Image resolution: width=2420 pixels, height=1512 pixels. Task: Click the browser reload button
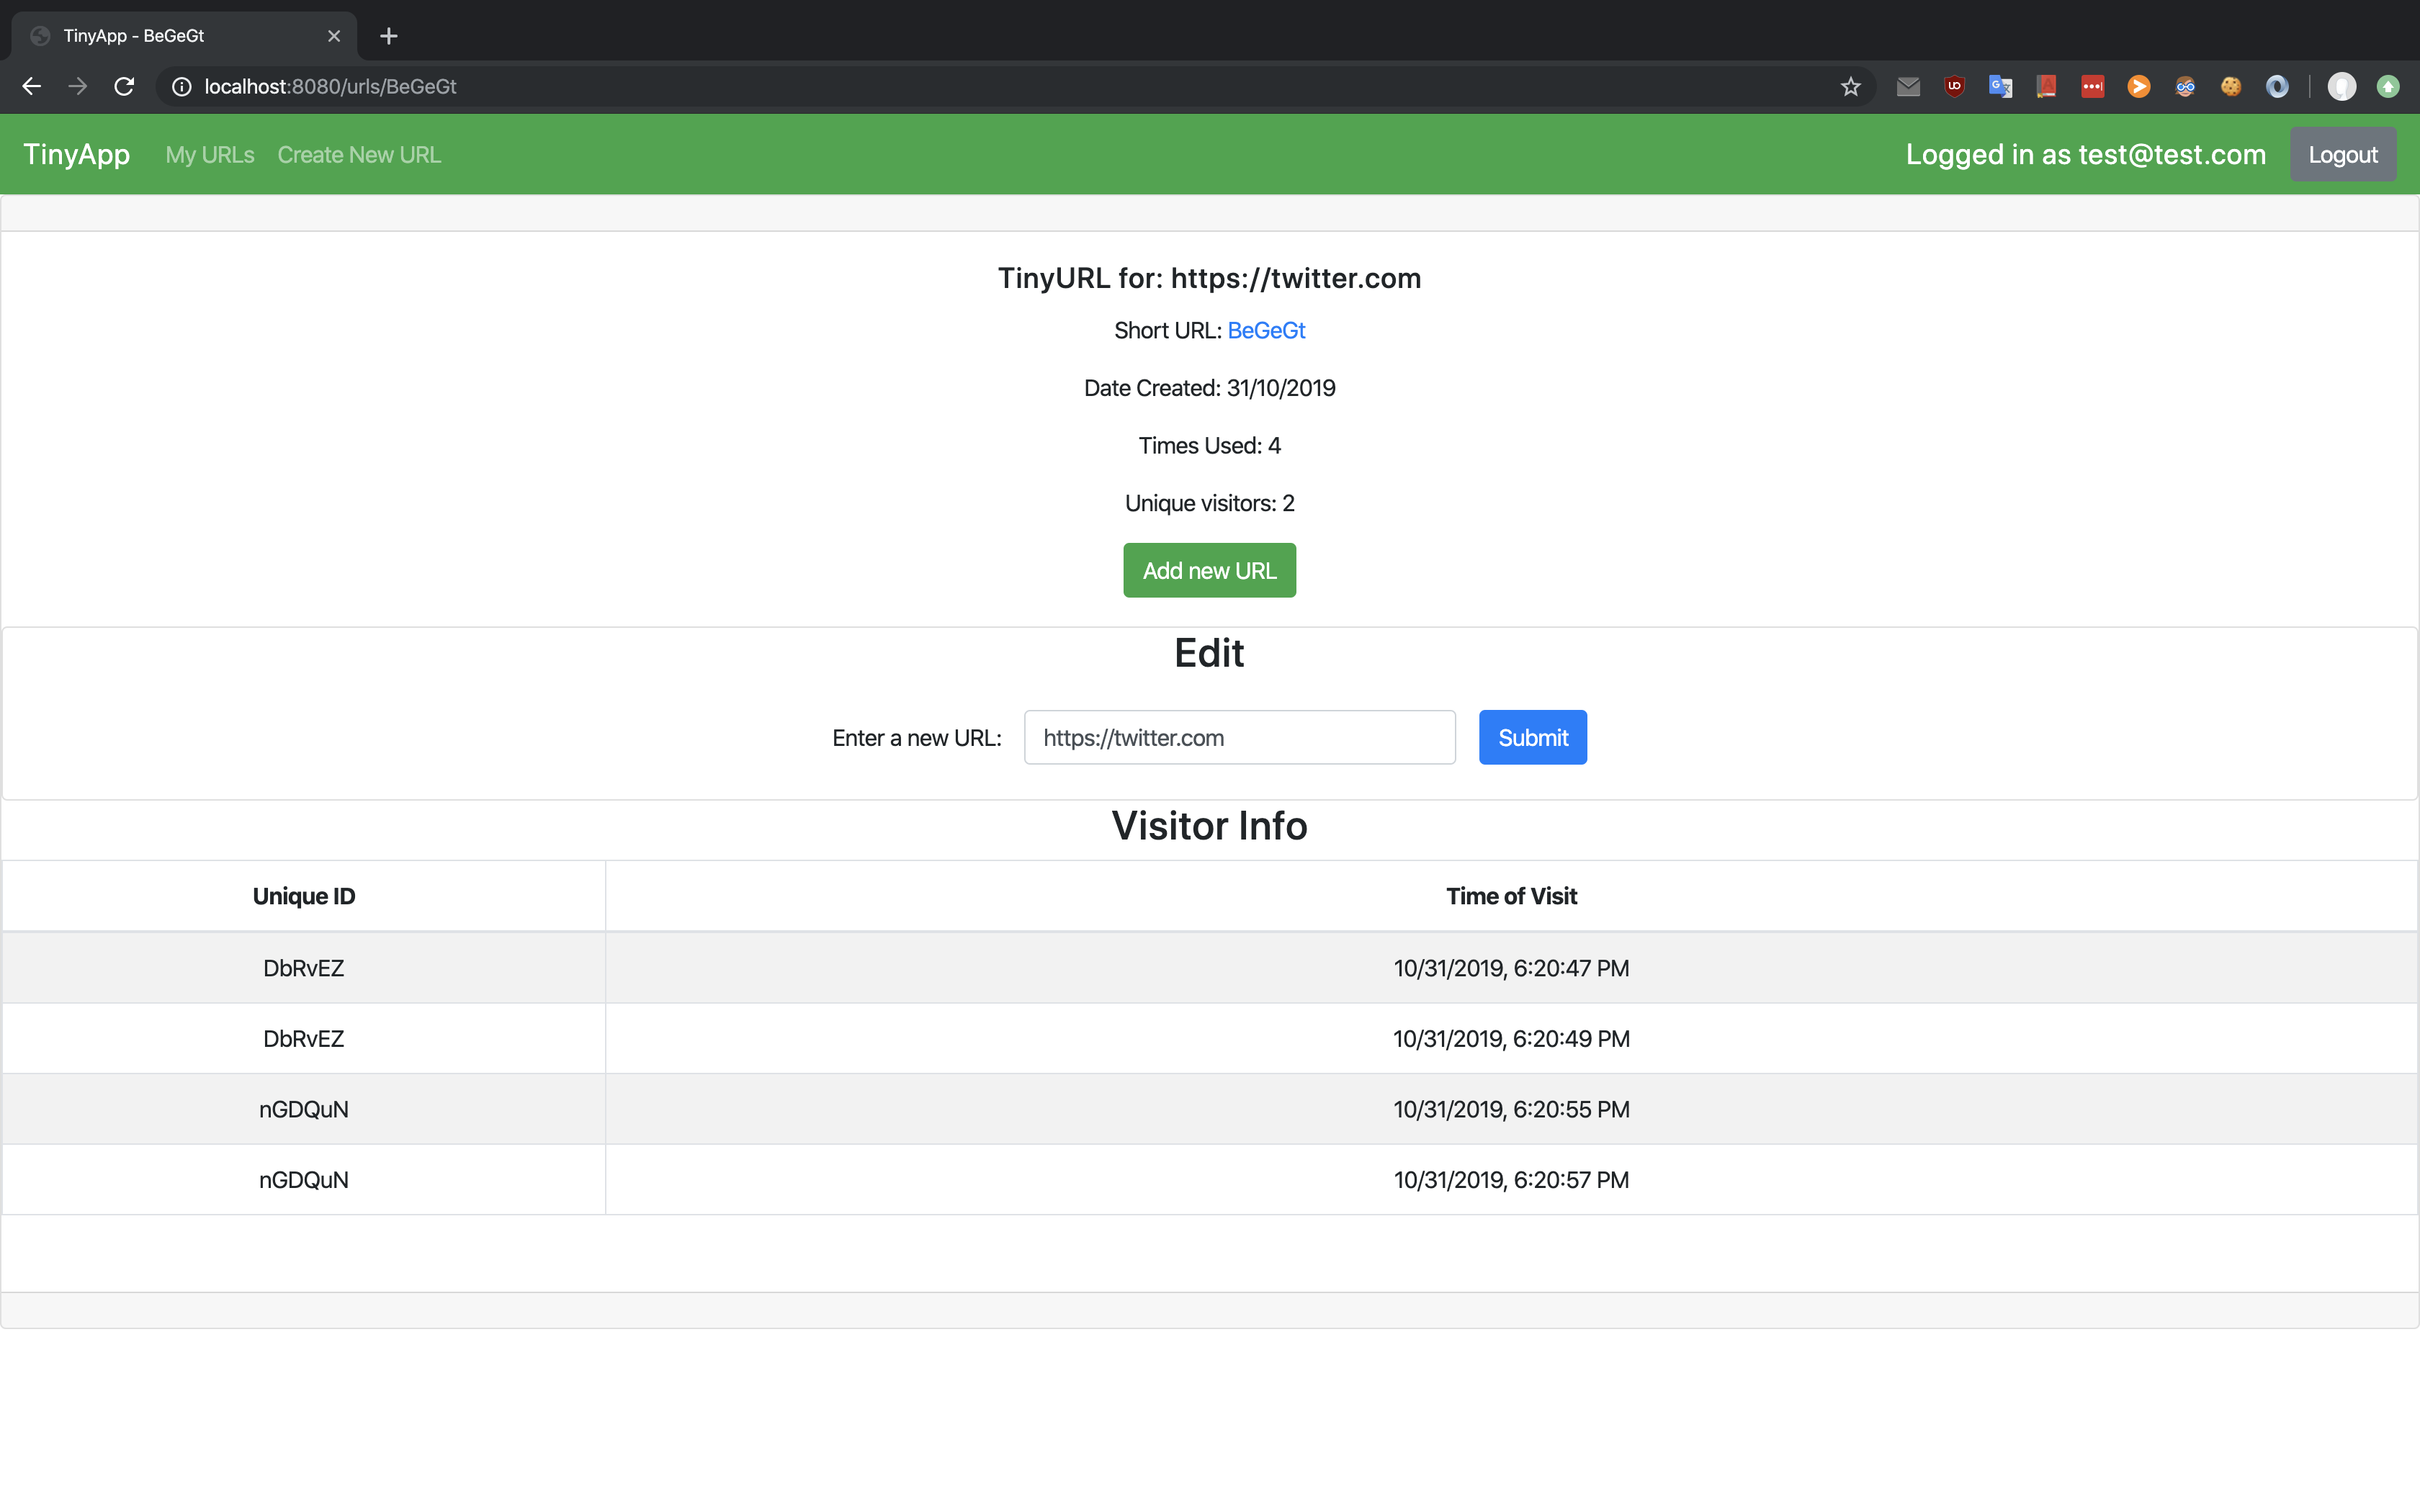point(124,87)
